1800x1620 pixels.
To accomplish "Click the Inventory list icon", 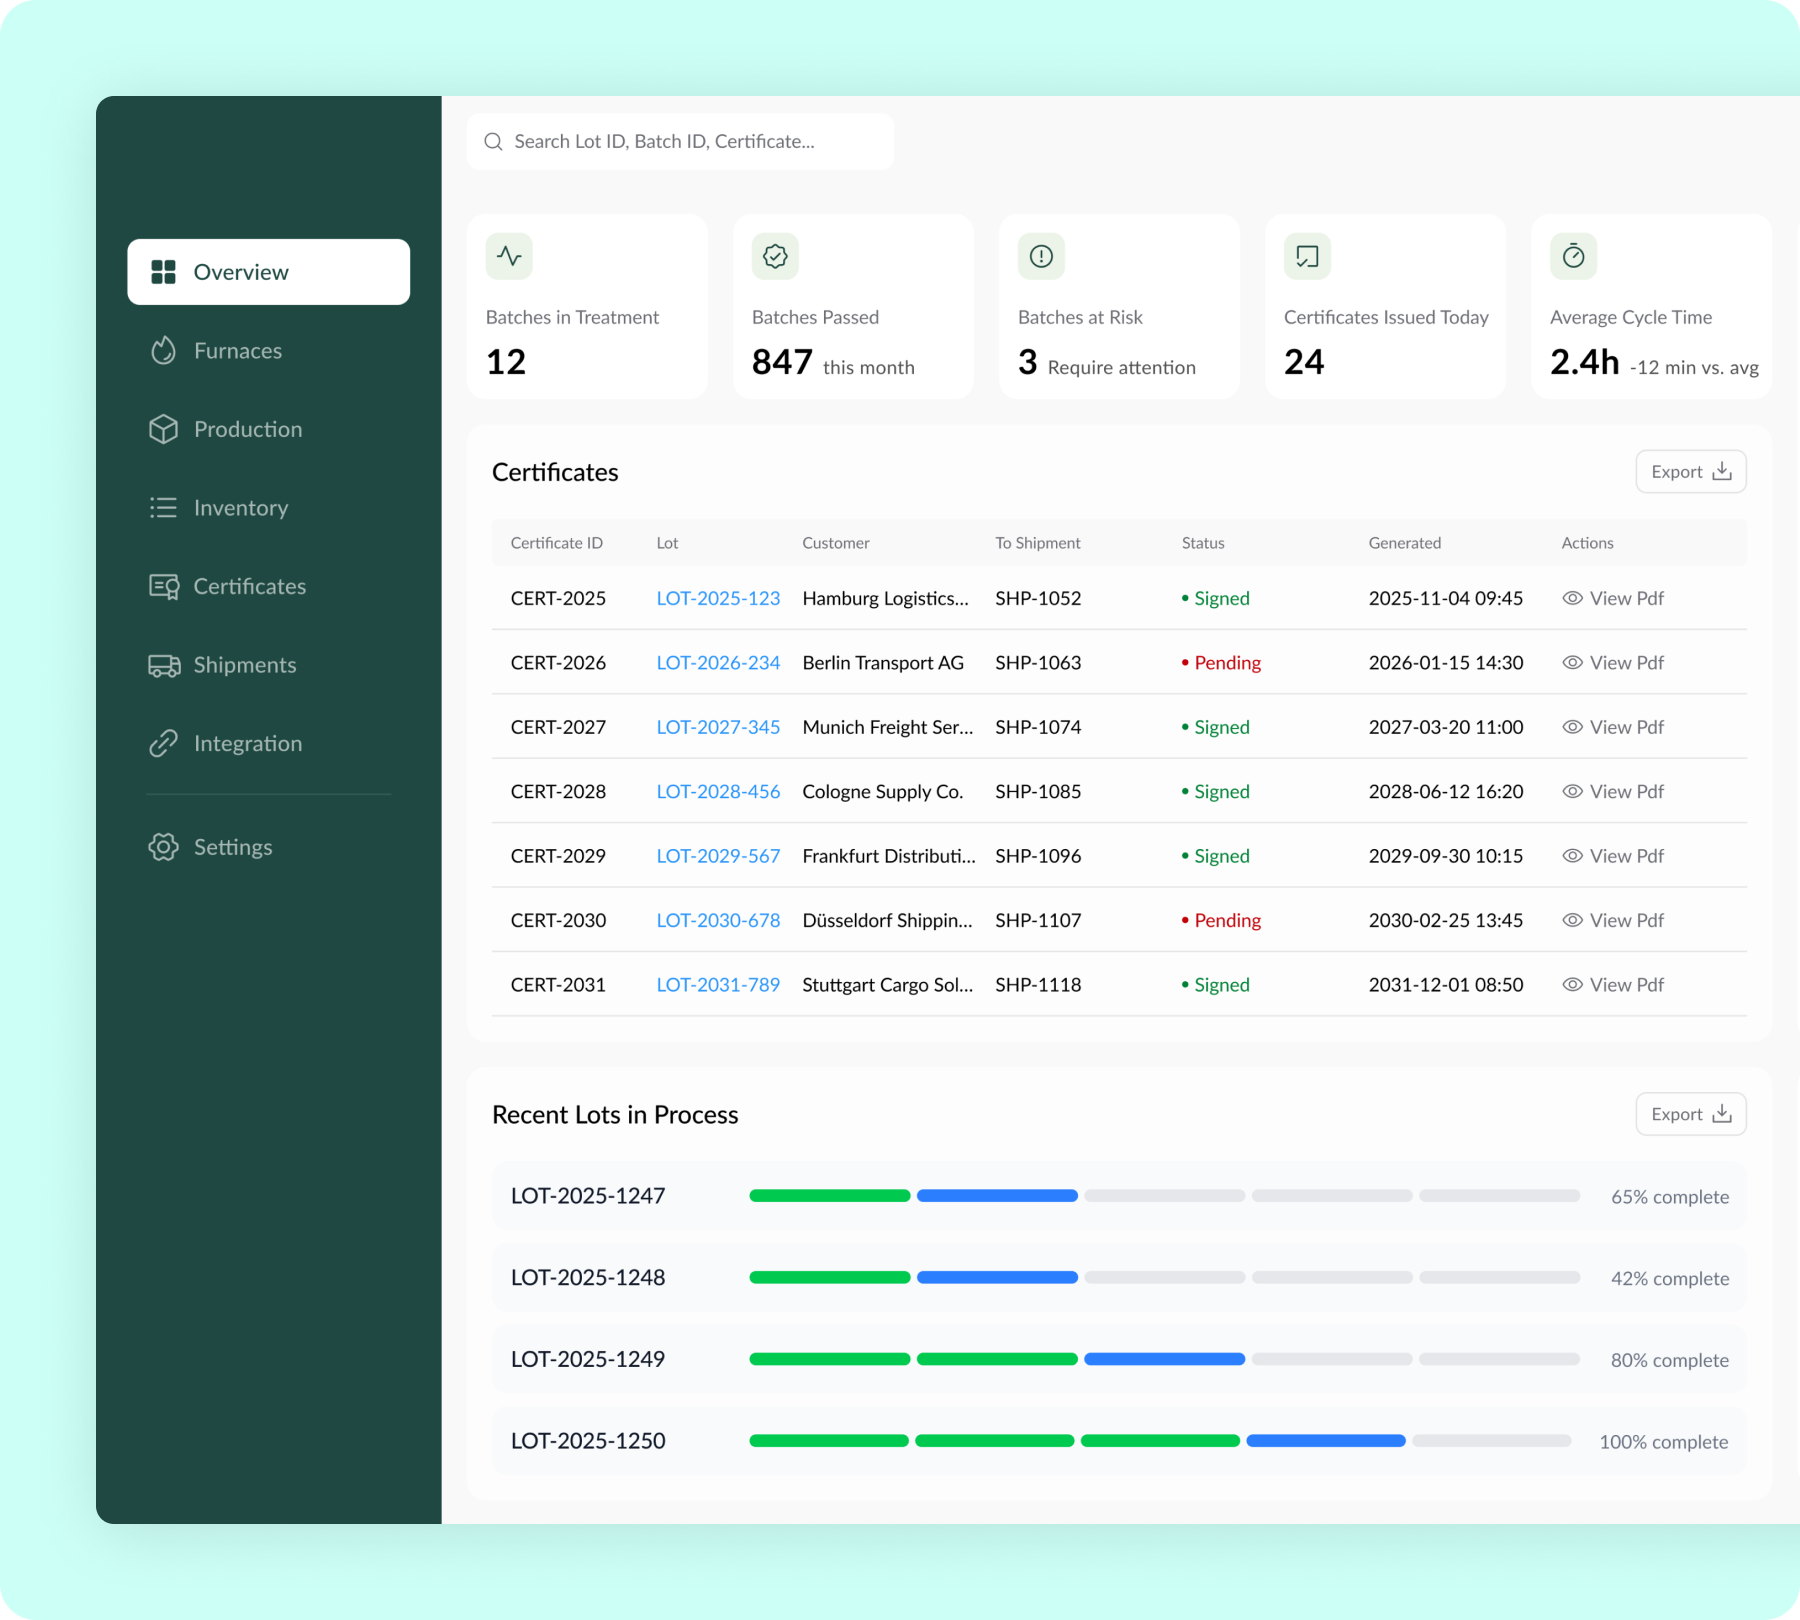I will pos(163,508).
